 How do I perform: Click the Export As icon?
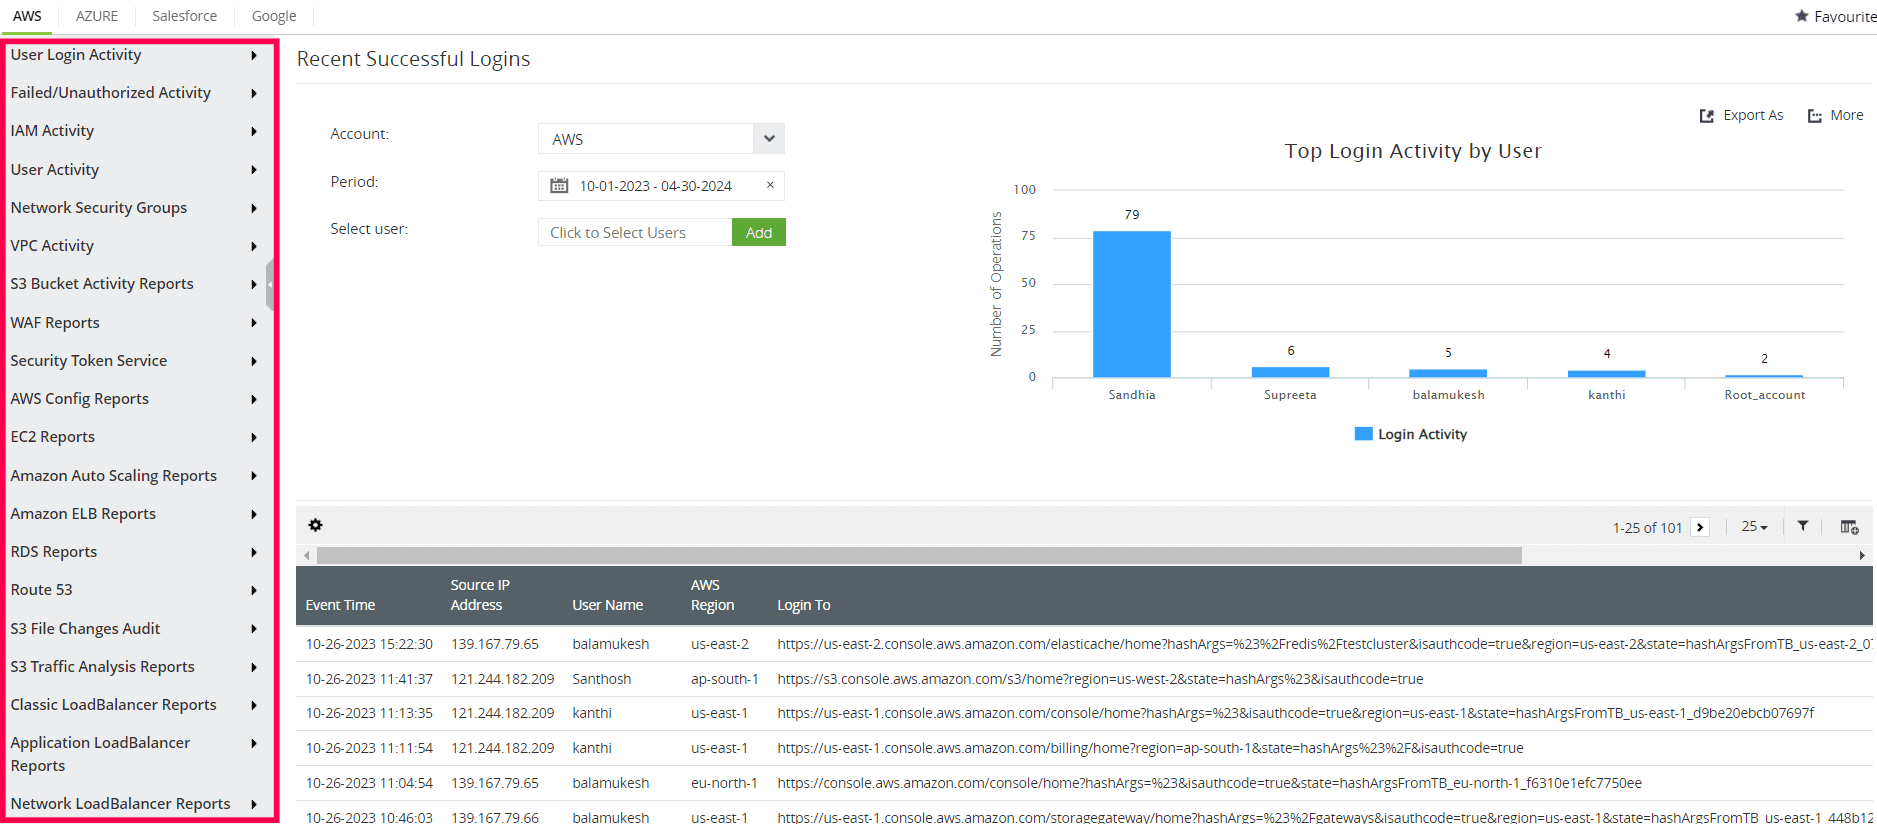[1707, 116]
